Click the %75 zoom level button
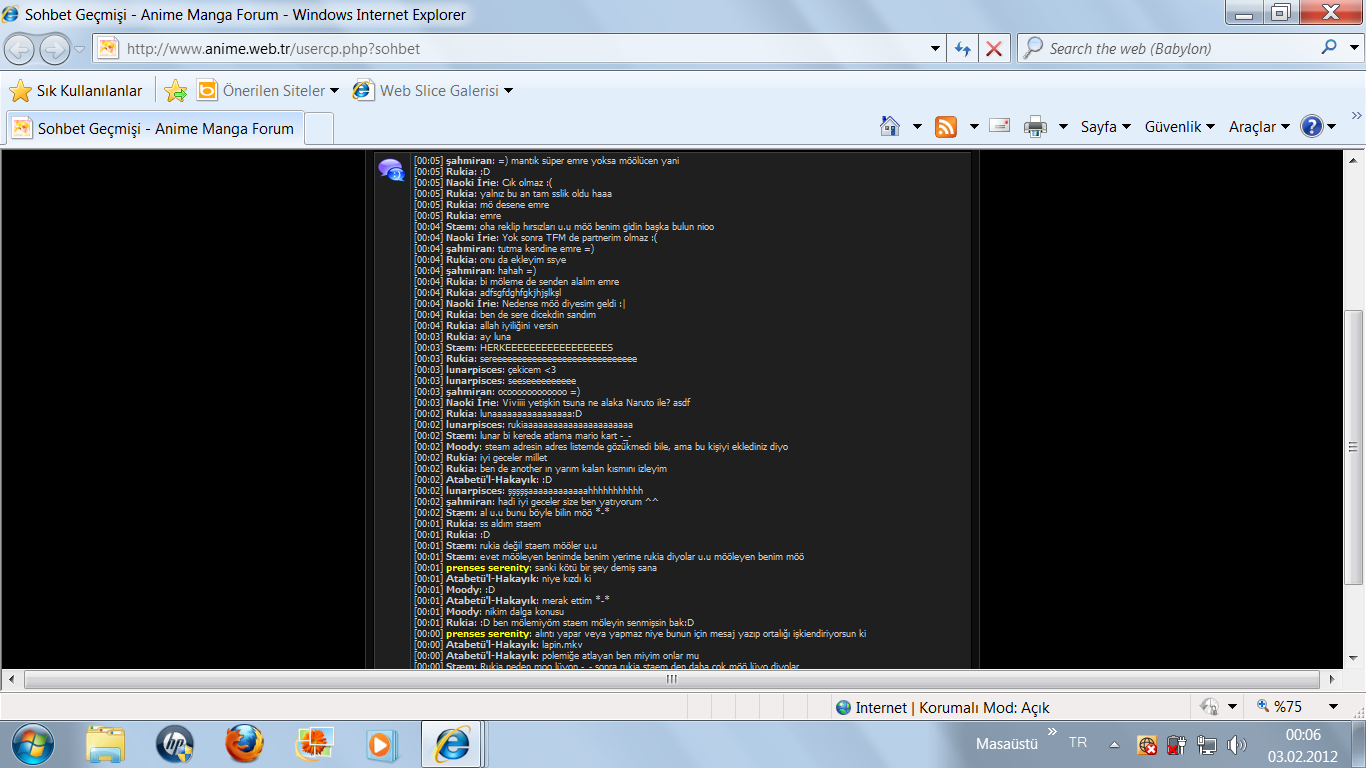This screenshot has height=768, width=1366. coord(1281,707)
